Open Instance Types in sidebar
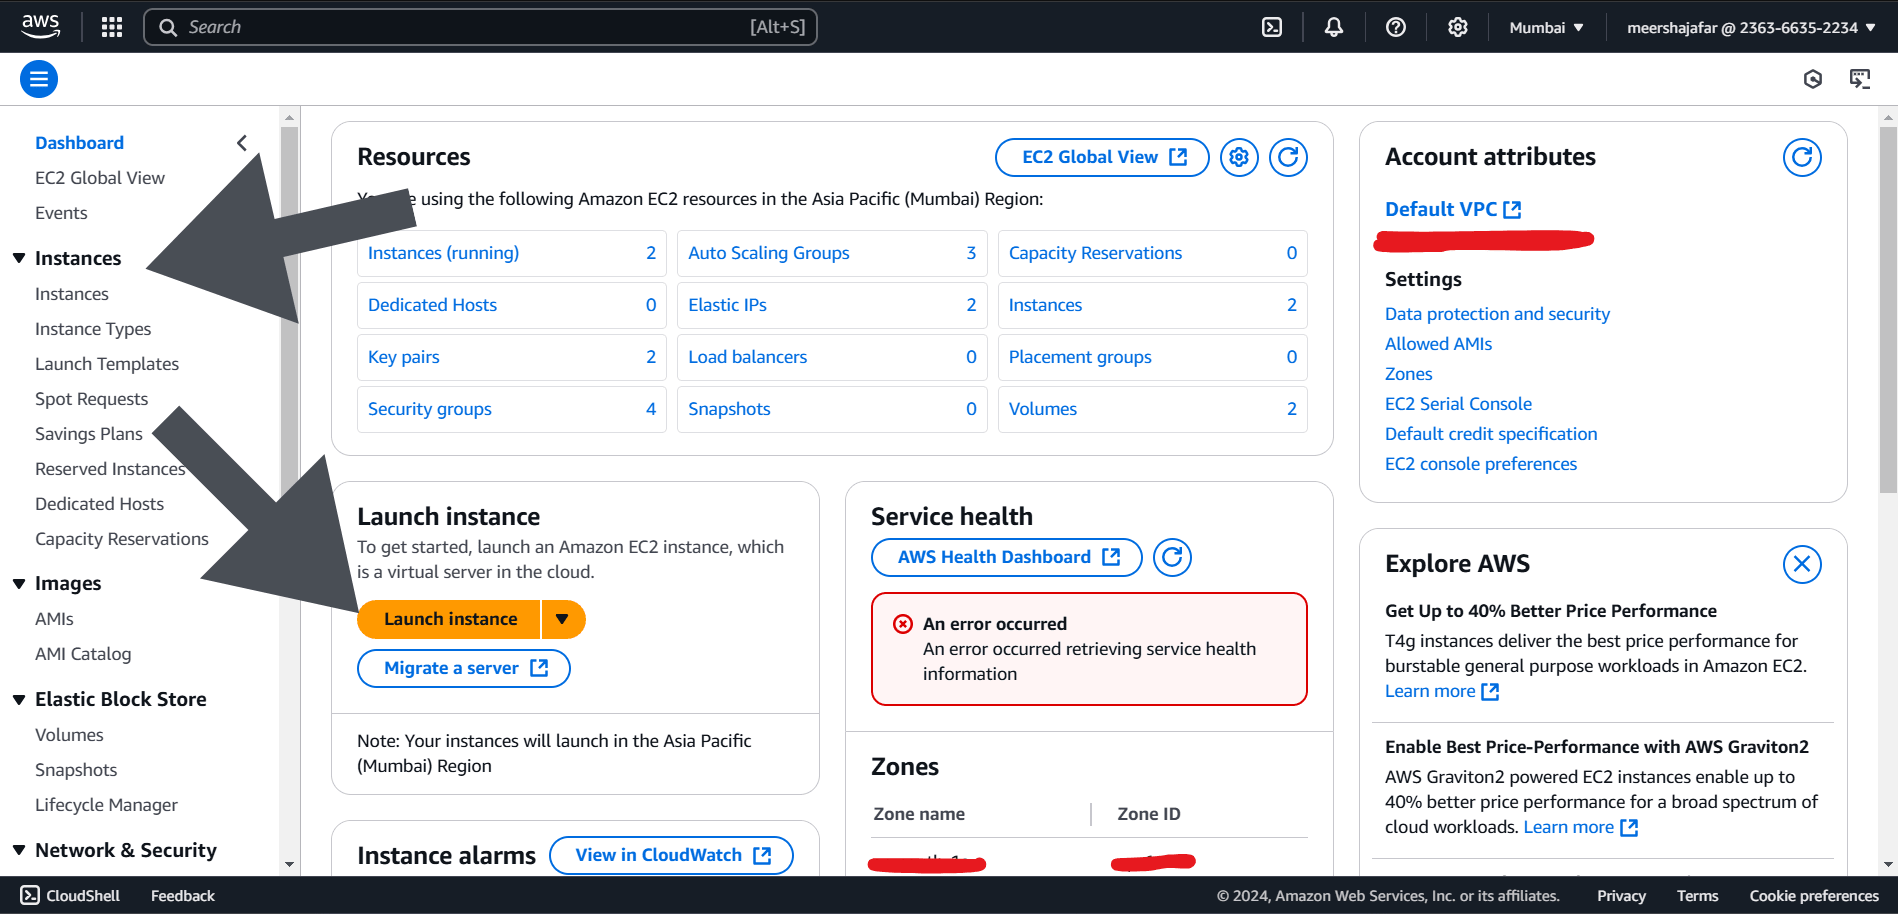Image resolution: width=1898 pixels, height=914 pixels. click(x=93, y=329)
